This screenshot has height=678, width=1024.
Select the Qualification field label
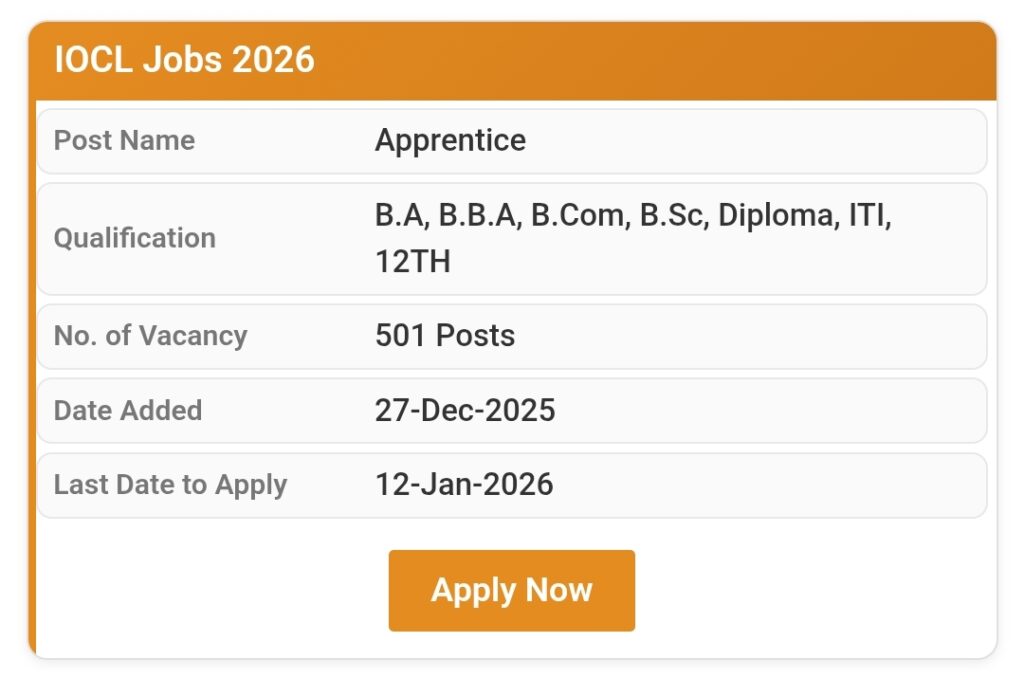[134, 238]
